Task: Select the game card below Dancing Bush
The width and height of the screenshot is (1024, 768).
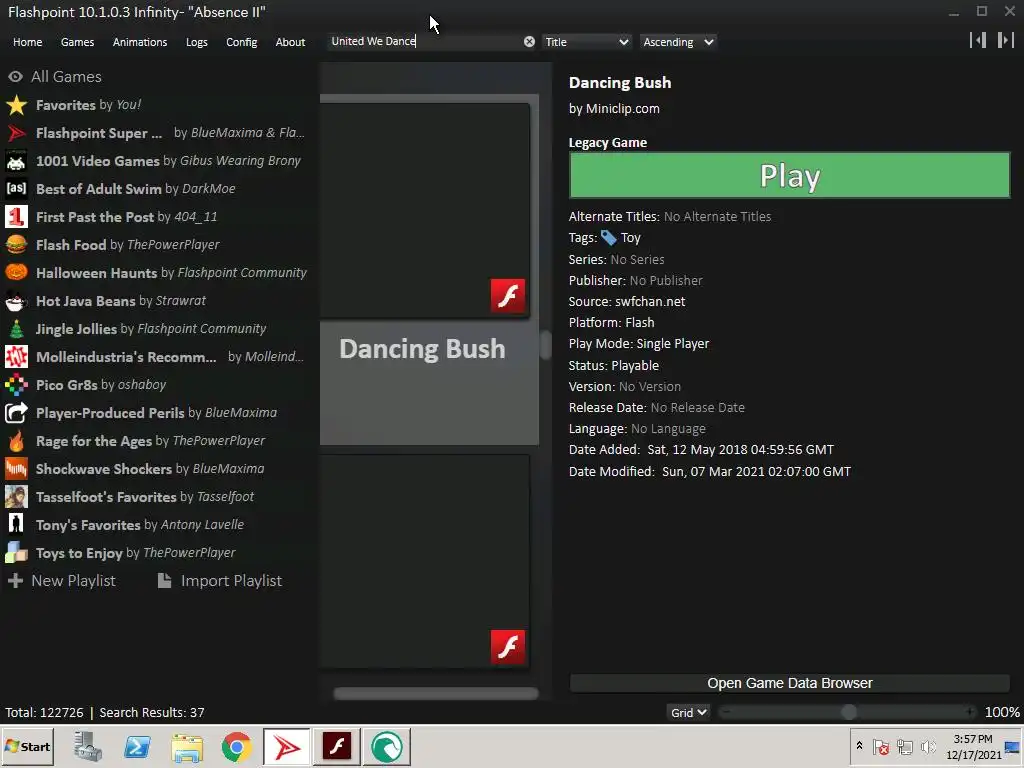Action: 424,562
